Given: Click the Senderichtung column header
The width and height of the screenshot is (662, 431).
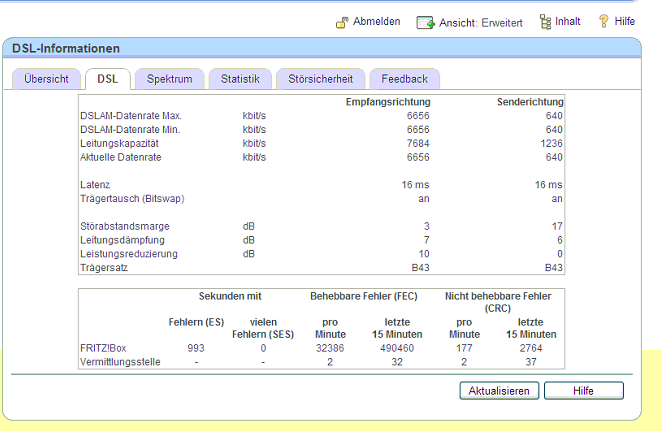Looking at the screenshot, I should (x=530, y=102).
